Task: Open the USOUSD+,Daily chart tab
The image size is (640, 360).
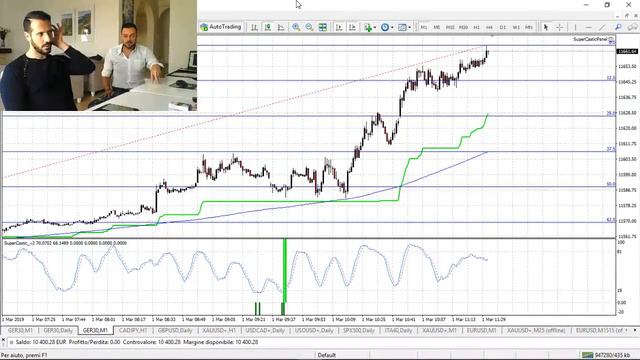Action: [314, 330]
